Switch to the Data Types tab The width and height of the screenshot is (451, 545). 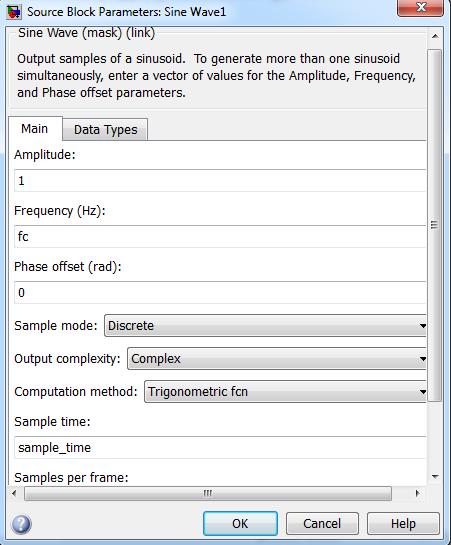tap(105, 130)
